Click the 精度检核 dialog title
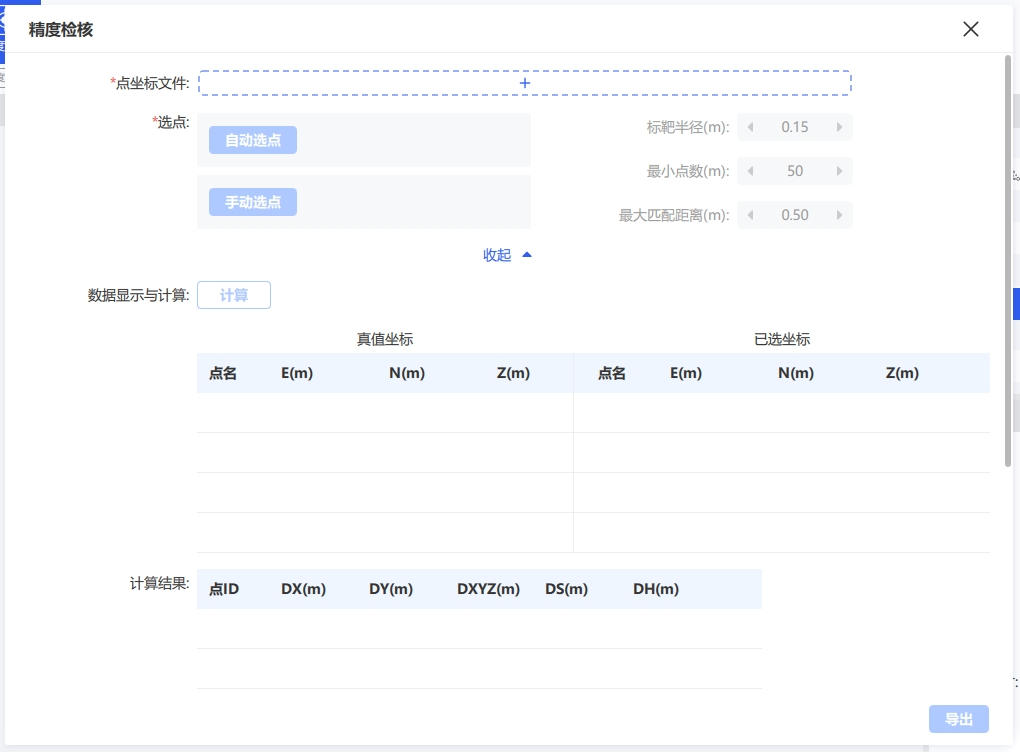Image resolution: width=1020 pixels, height=752 pixels. 60,30
